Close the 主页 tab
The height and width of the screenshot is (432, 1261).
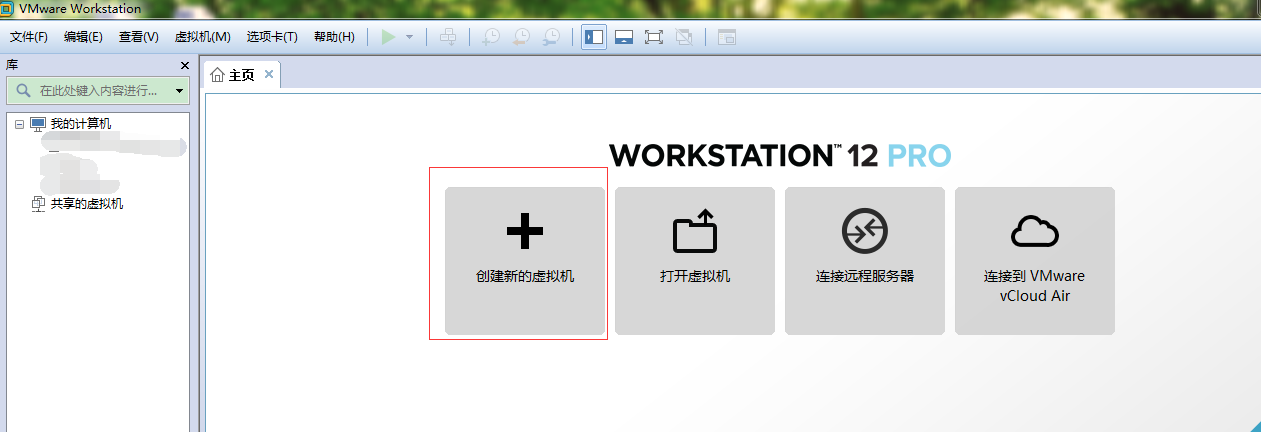269,74
